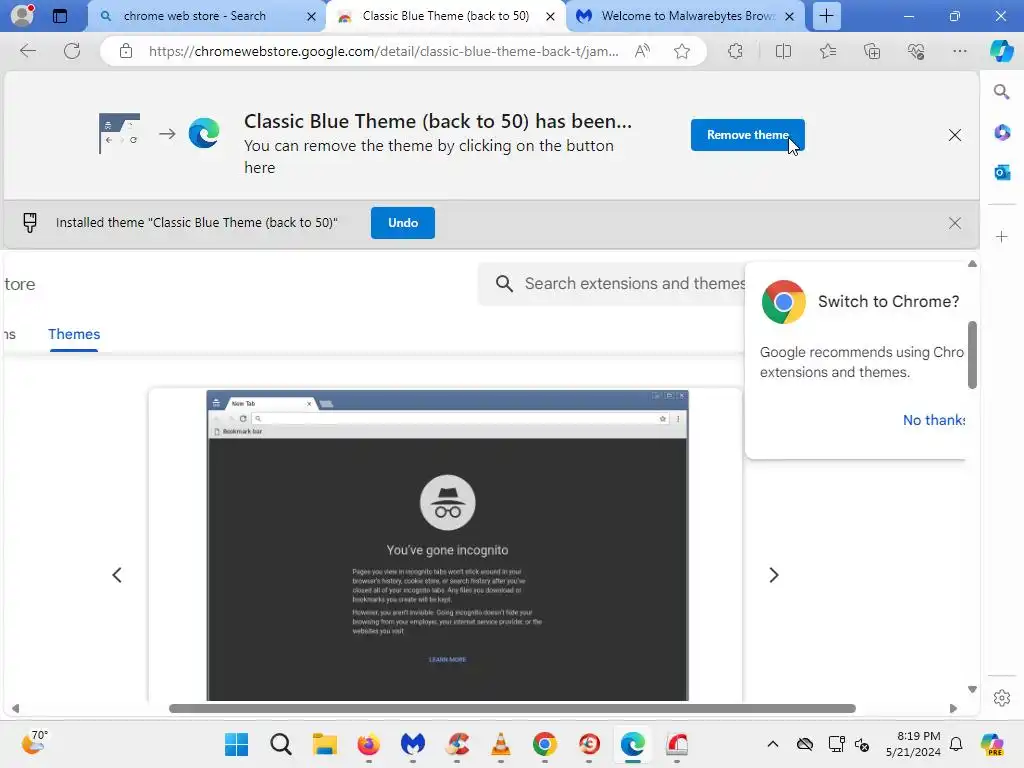The width and height of the screenshot is (1024, 768).
Task: Click the vertical page scrollbar thumb
Action: click(972, 355)
